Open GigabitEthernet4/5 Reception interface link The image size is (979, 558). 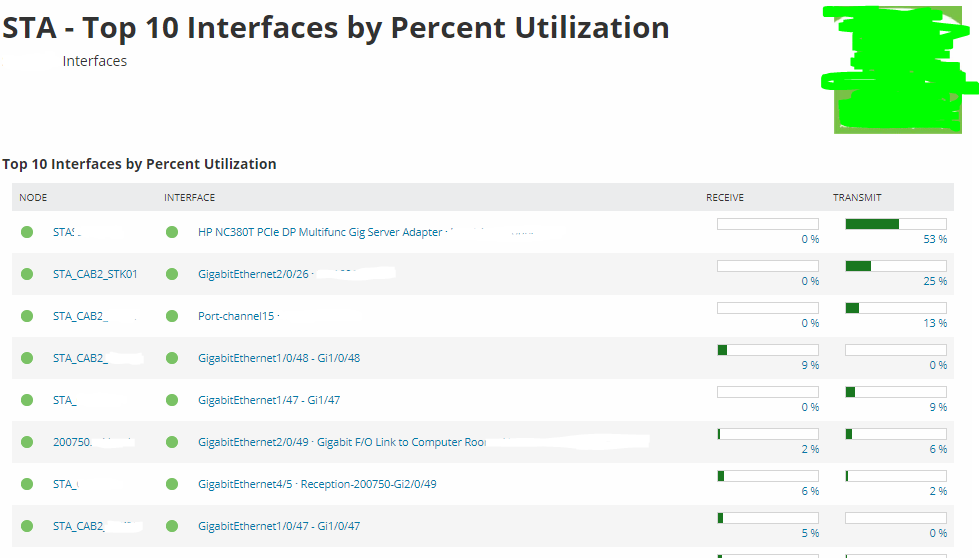point(317,484)
